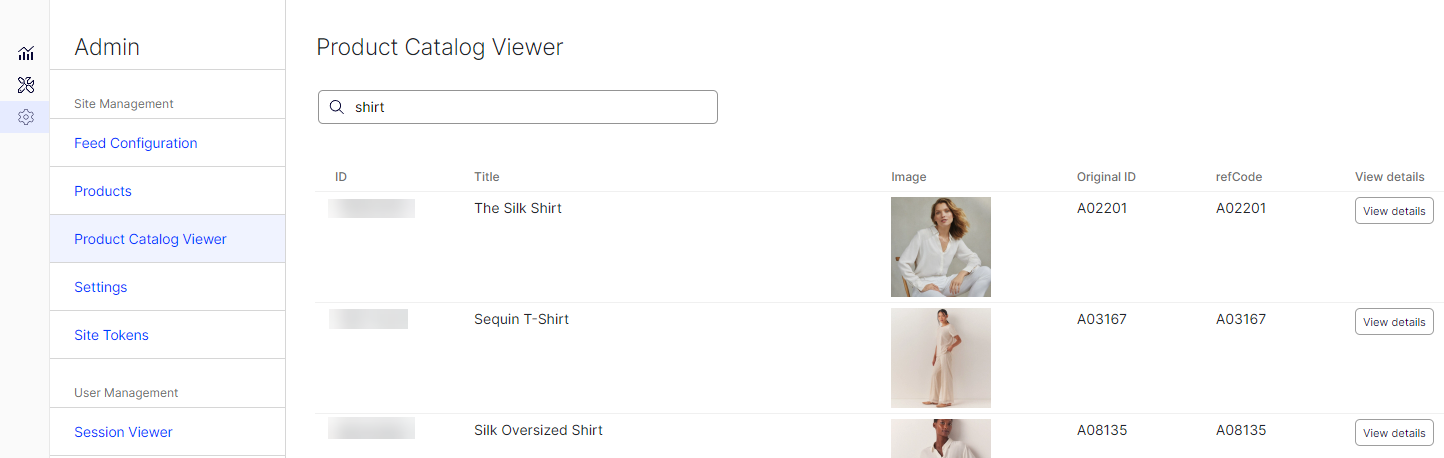Click the Original ID column header
This screenshot has width=1444, height=458.
pos(1106,177)
